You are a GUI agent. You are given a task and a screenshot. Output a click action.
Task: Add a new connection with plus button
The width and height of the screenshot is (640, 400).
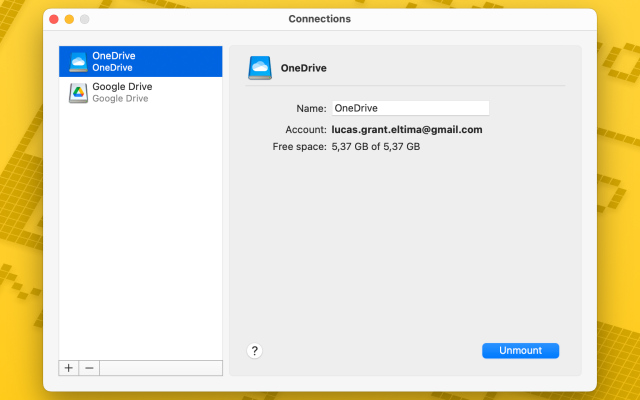coord(69,368)
